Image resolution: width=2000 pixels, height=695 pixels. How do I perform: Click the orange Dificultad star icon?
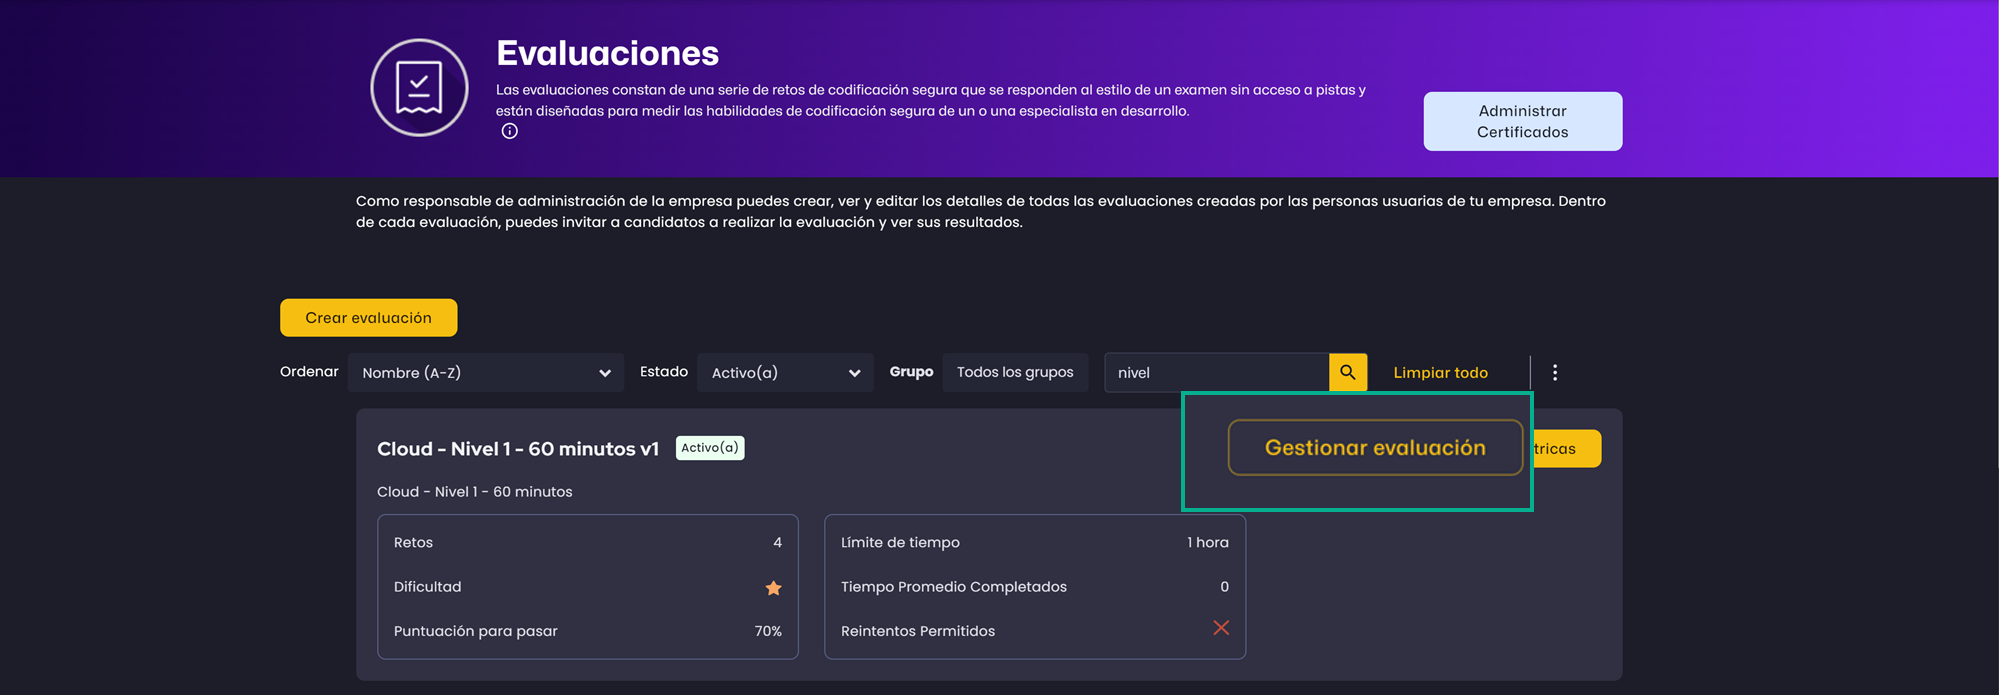[773, 588]
